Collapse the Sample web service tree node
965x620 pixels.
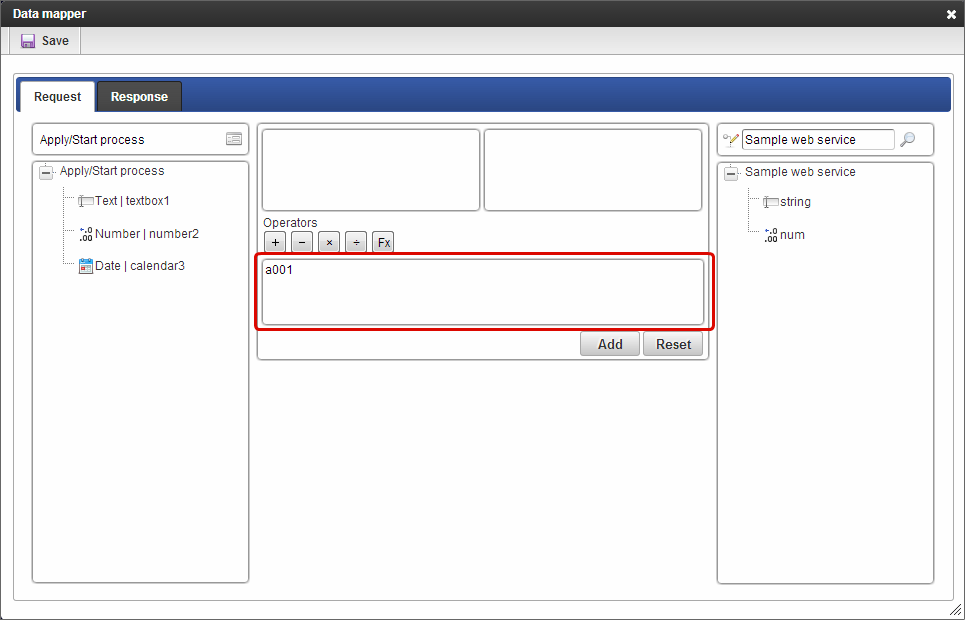point(731,173)
